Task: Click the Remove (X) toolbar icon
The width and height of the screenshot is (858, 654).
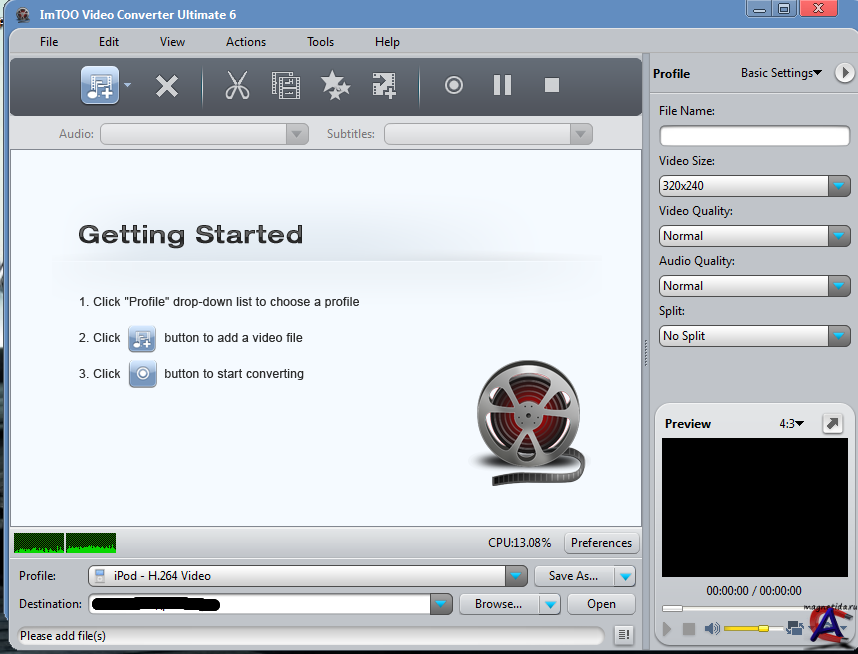Action: coord(167,86)
